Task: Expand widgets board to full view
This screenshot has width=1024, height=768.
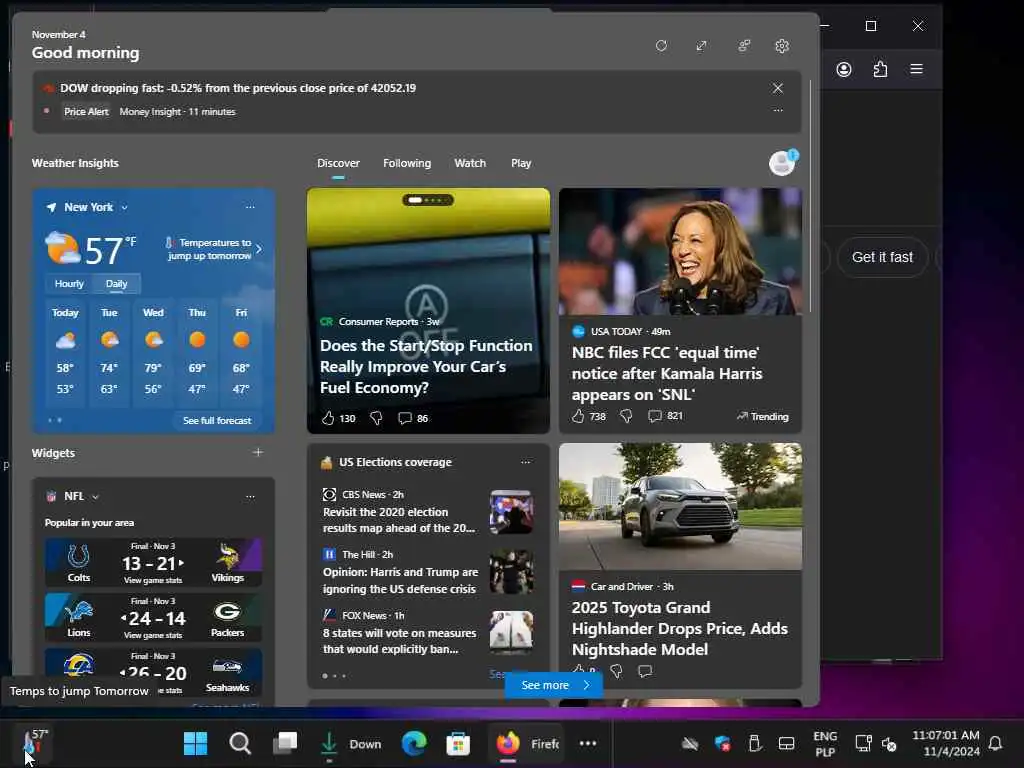Action: (701, 46)
